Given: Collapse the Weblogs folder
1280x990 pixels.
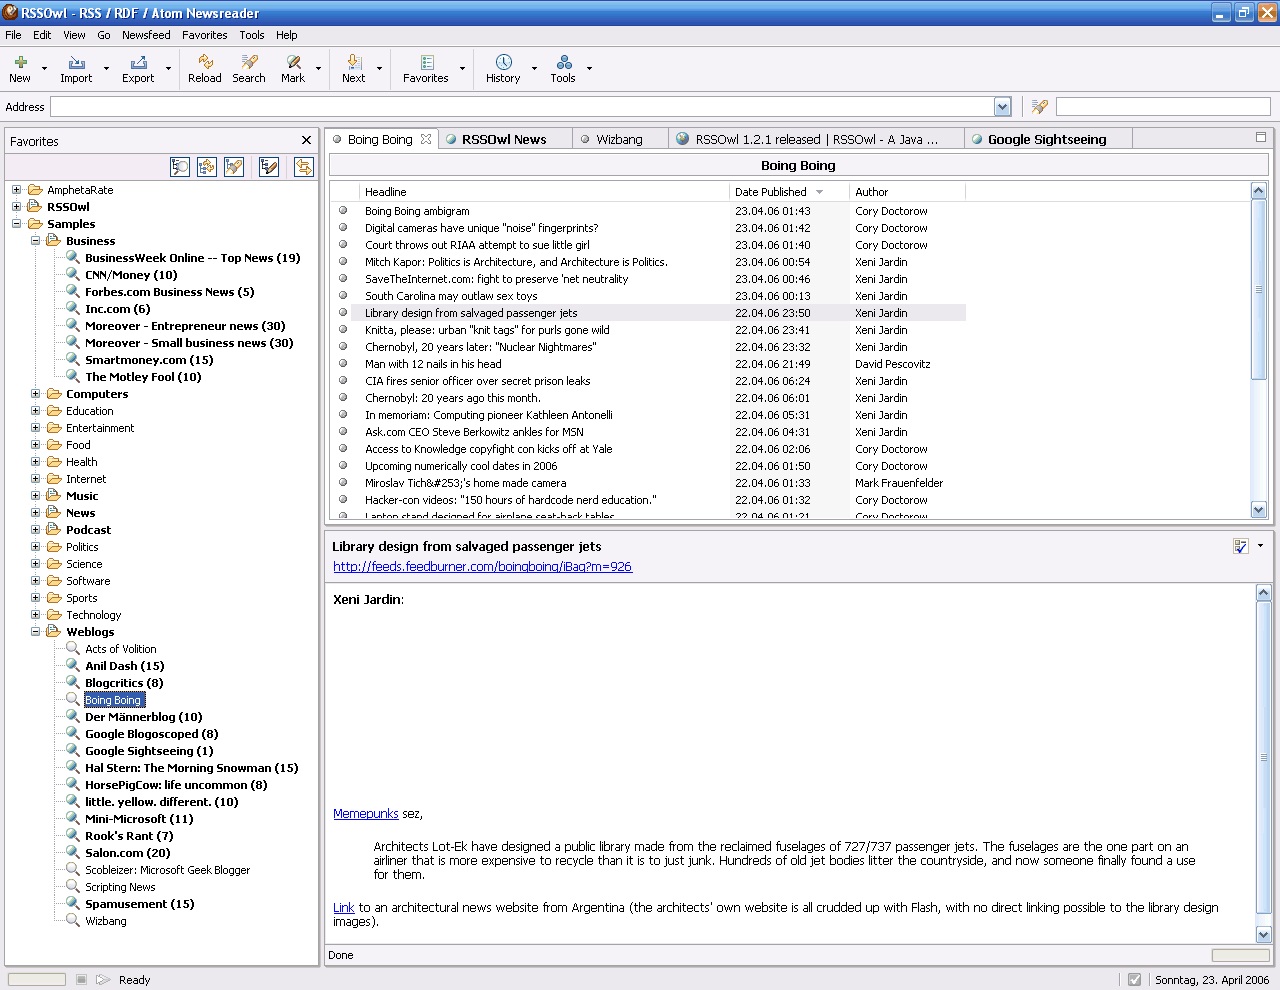Looking at the screenshot, I should coord(36,632).
